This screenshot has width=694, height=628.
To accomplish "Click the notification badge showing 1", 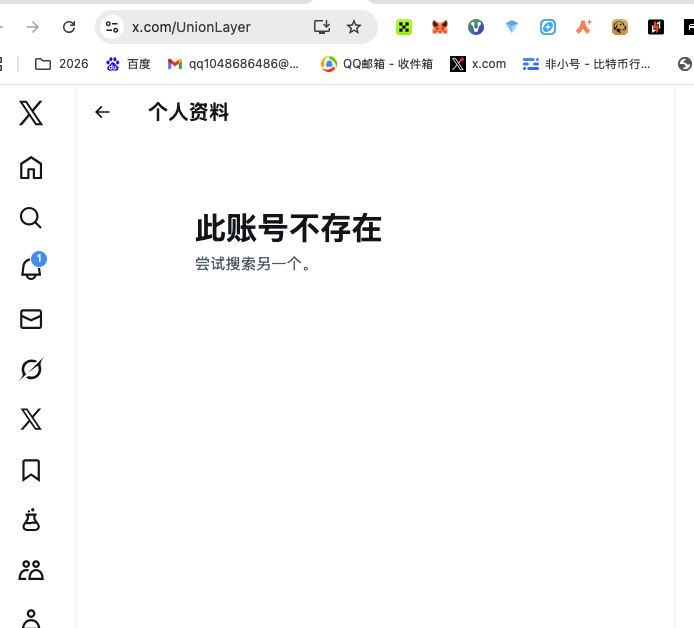I will pos(39,258).
